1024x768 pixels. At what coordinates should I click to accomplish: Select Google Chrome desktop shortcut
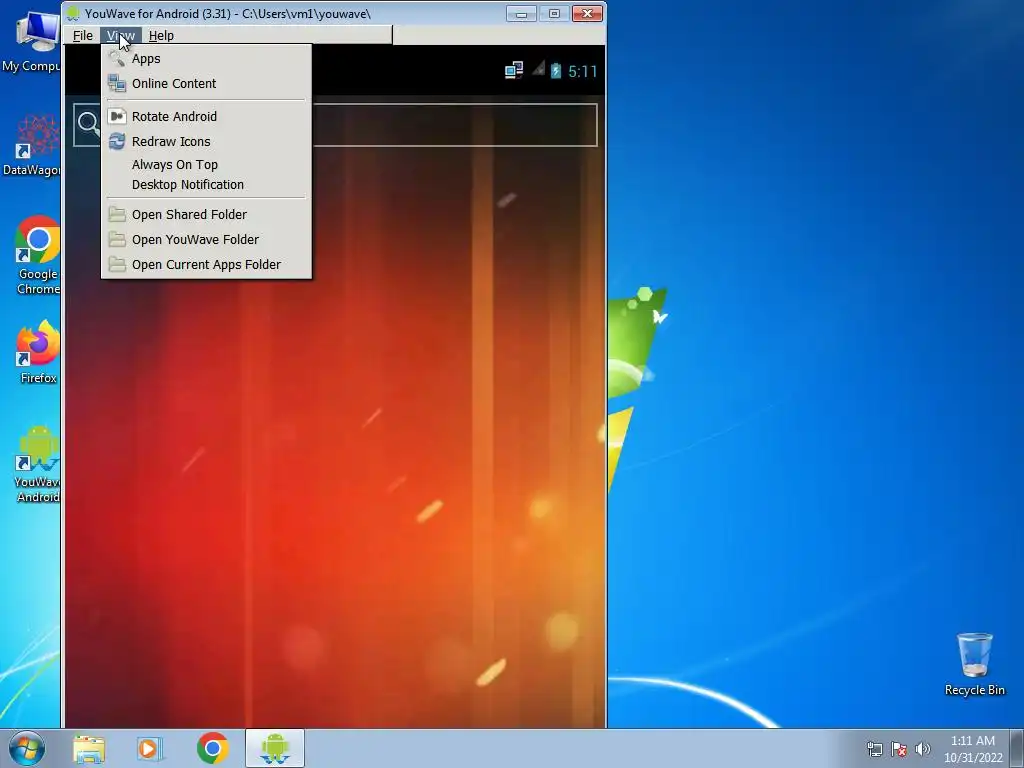click(x=38, y=255)
